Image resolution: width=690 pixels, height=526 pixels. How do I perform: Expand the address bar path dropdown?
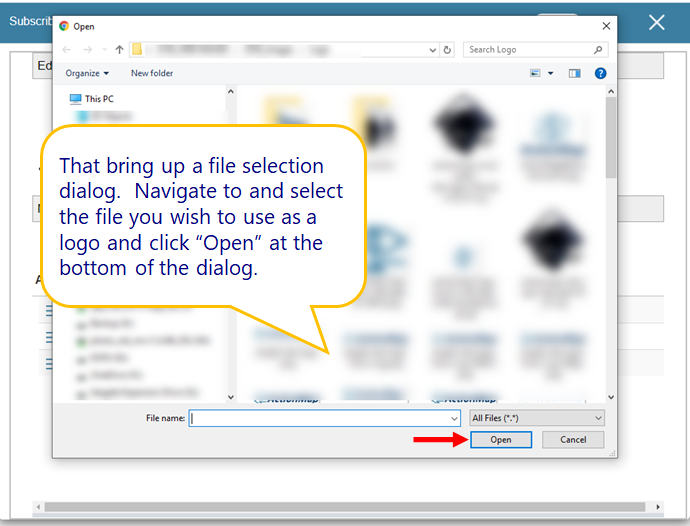(431, 49)
